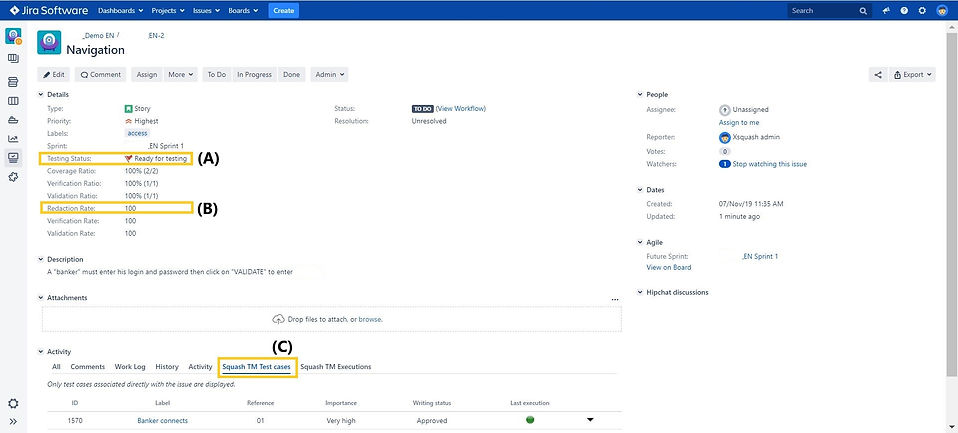The width and height of the screenshot is (958, 433).
Task: Open the Reports chart icon in sidebar
Action: (x=13, y=139)
